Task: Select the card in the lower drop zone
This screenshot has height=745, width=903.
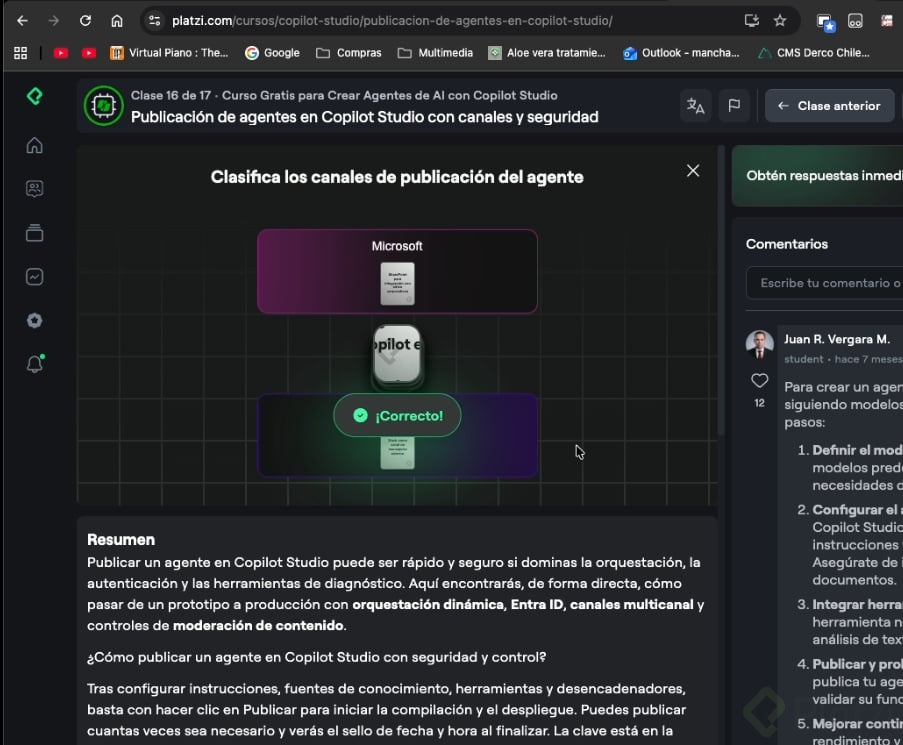Action: 397,453
